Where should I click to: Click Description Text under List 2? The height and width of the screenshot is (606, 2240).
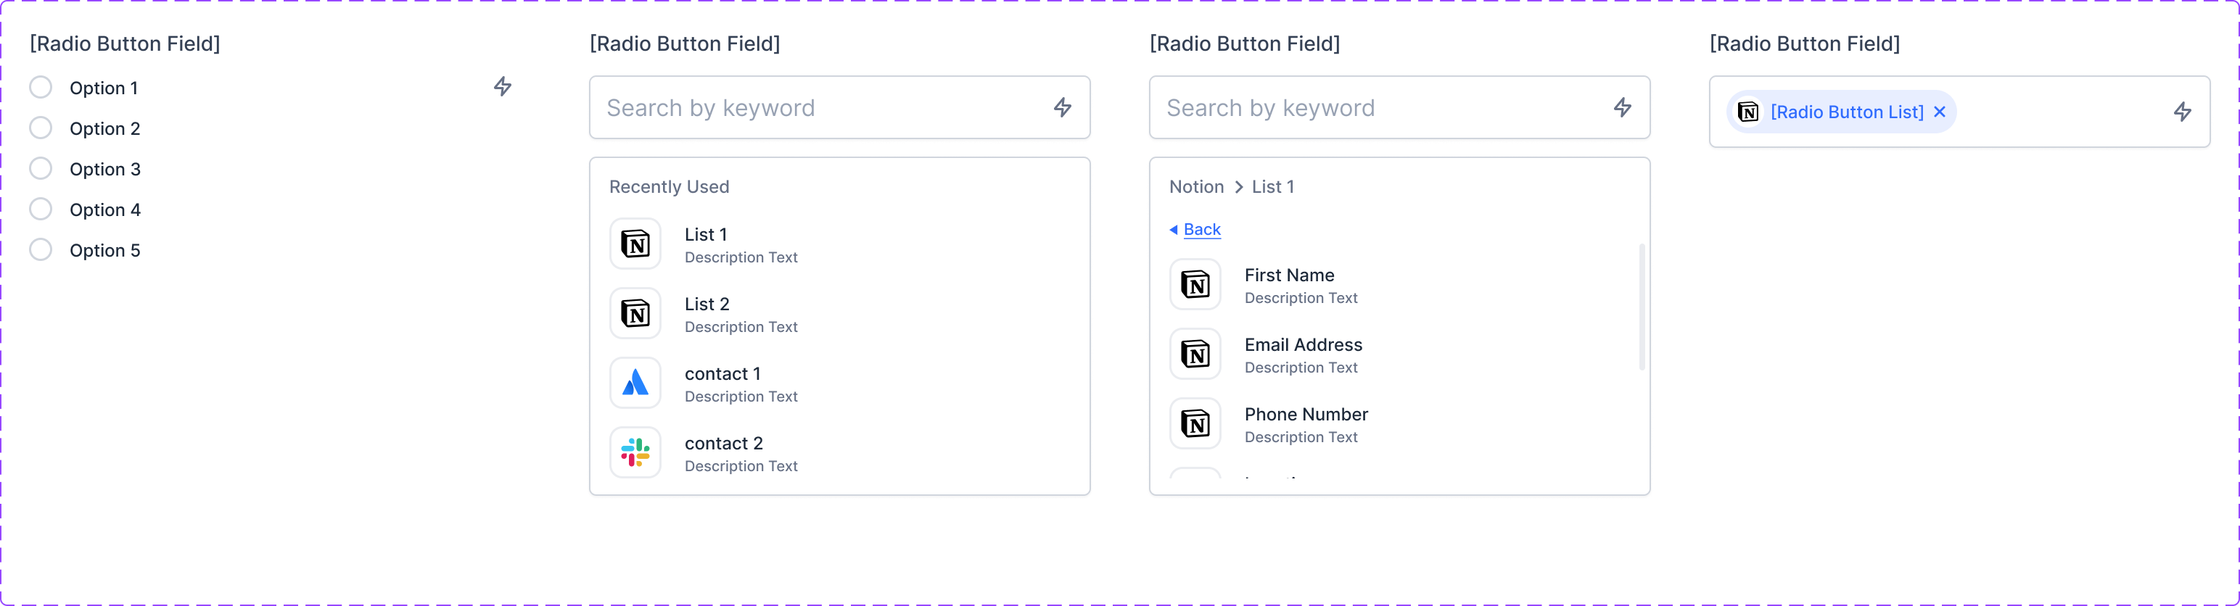[x=741, y=327]
